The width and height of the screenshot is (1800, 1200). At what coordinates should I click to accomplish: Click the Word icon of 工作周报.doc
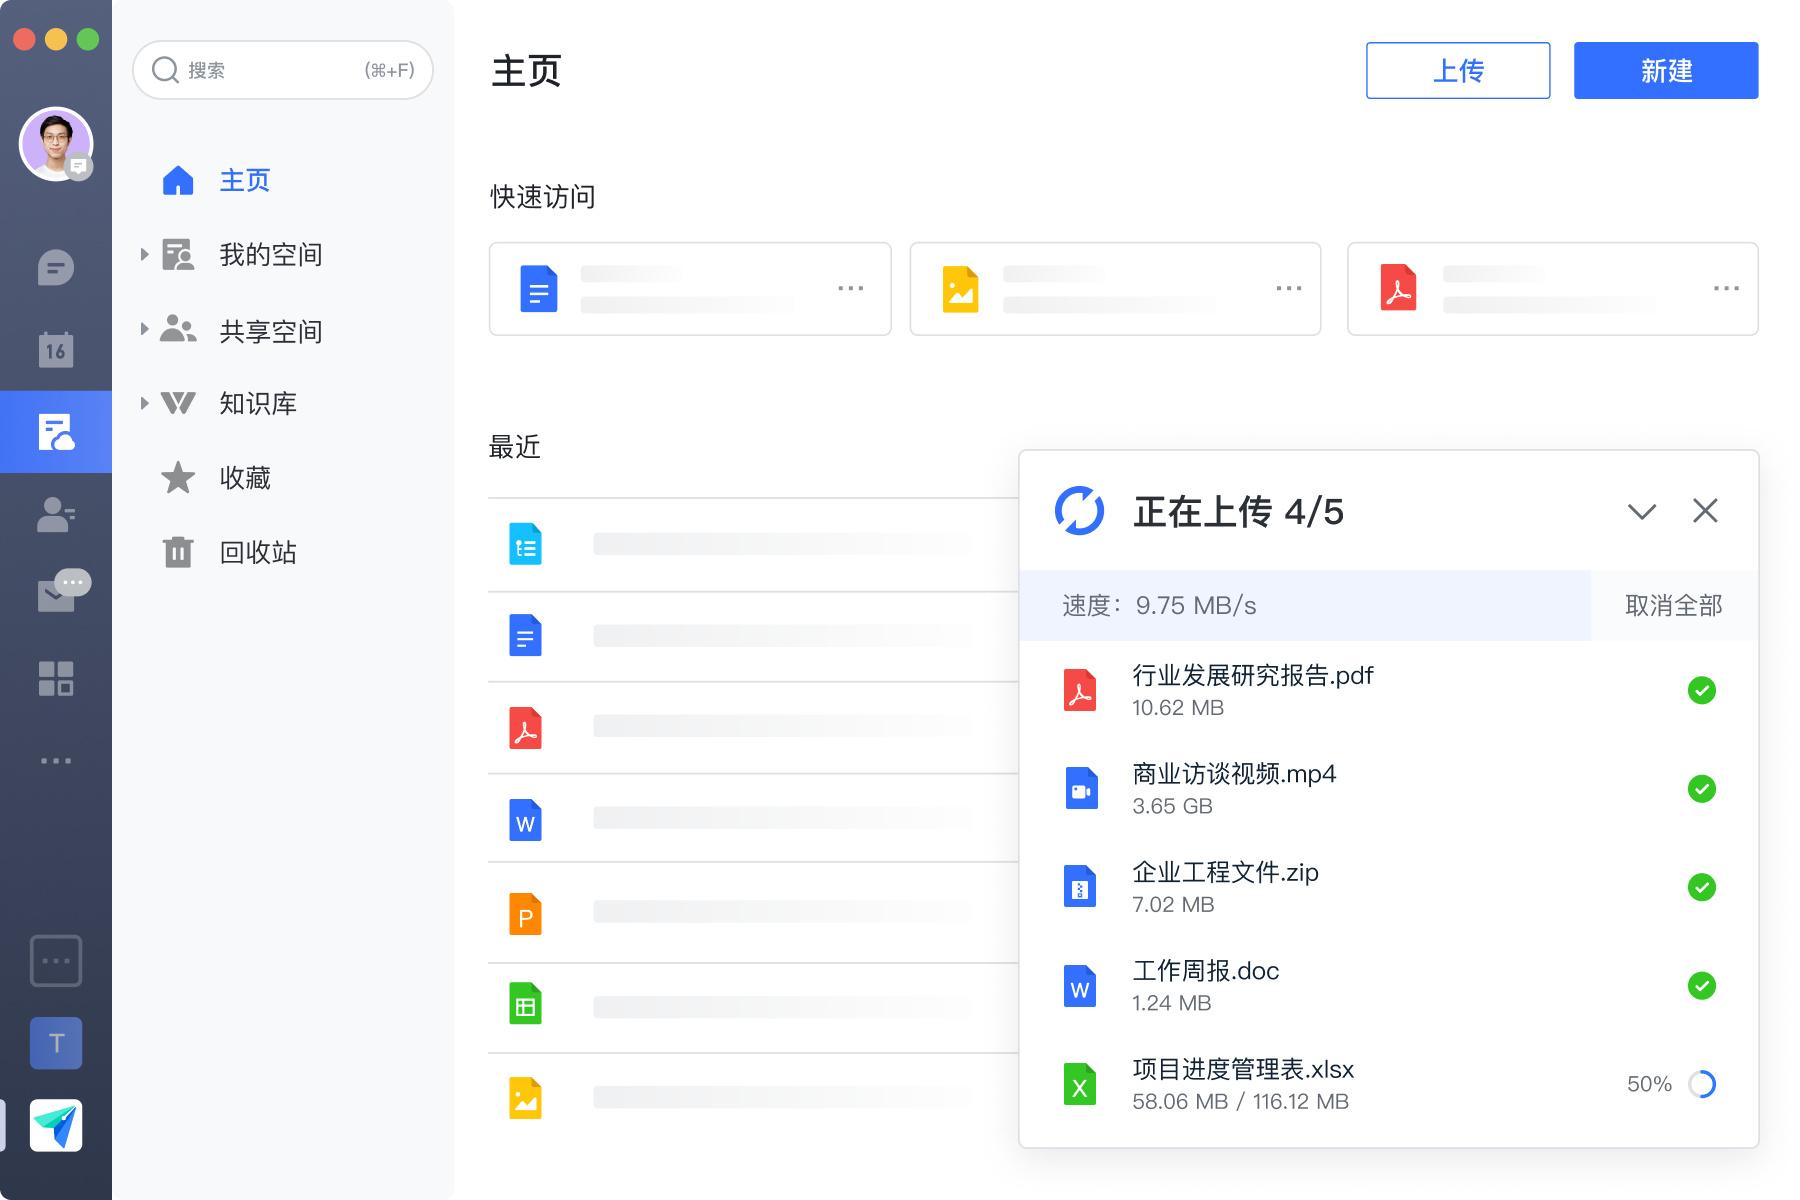[1080, 986]
